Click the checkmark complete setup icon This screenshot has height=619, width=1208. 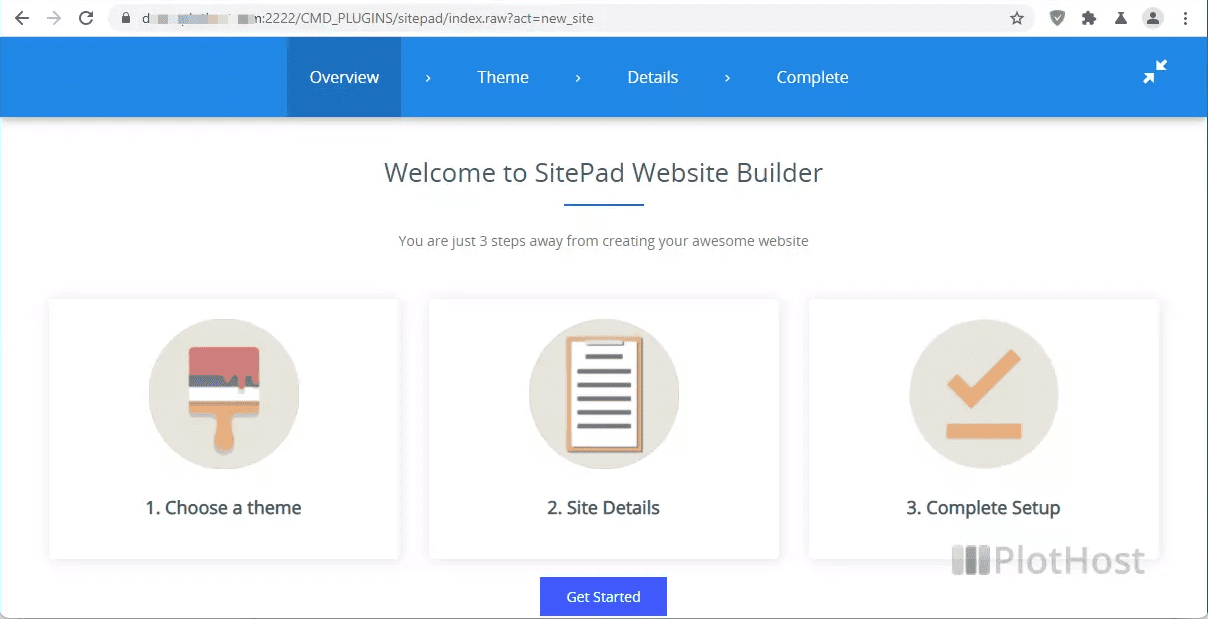[x=983, y=395]
